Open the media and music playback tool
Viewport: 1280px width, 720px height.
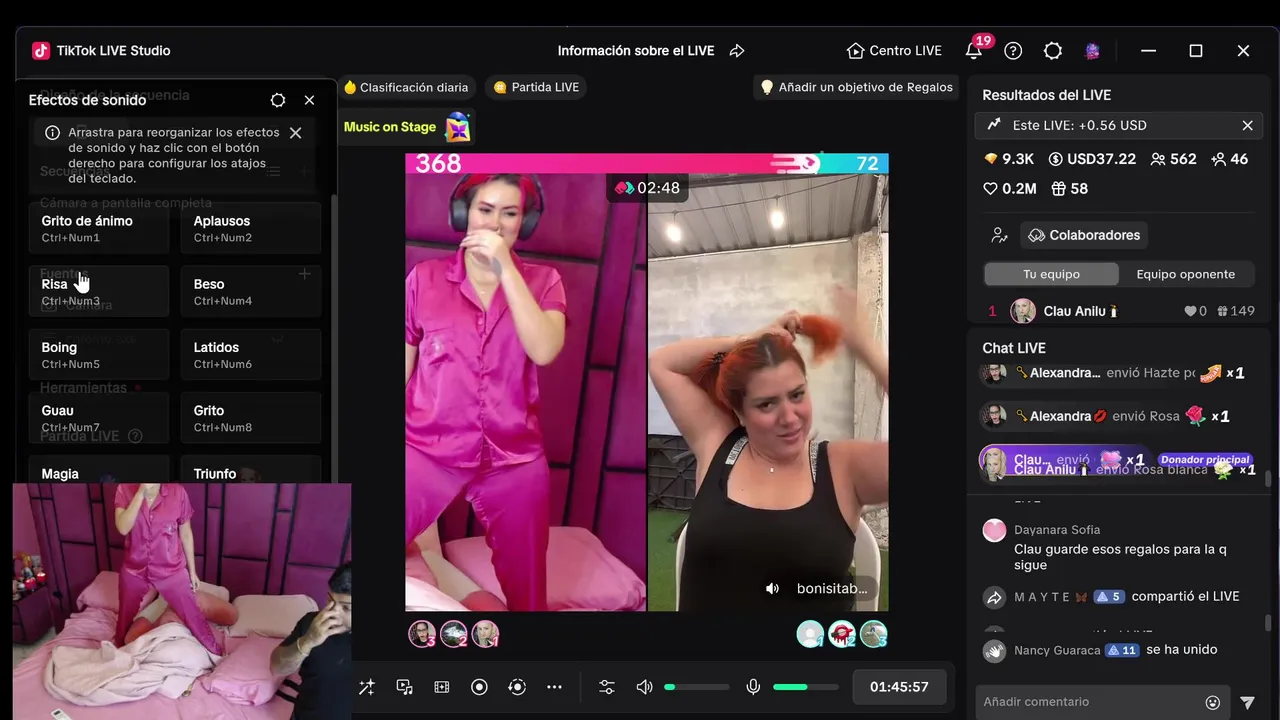pos(404,687)
